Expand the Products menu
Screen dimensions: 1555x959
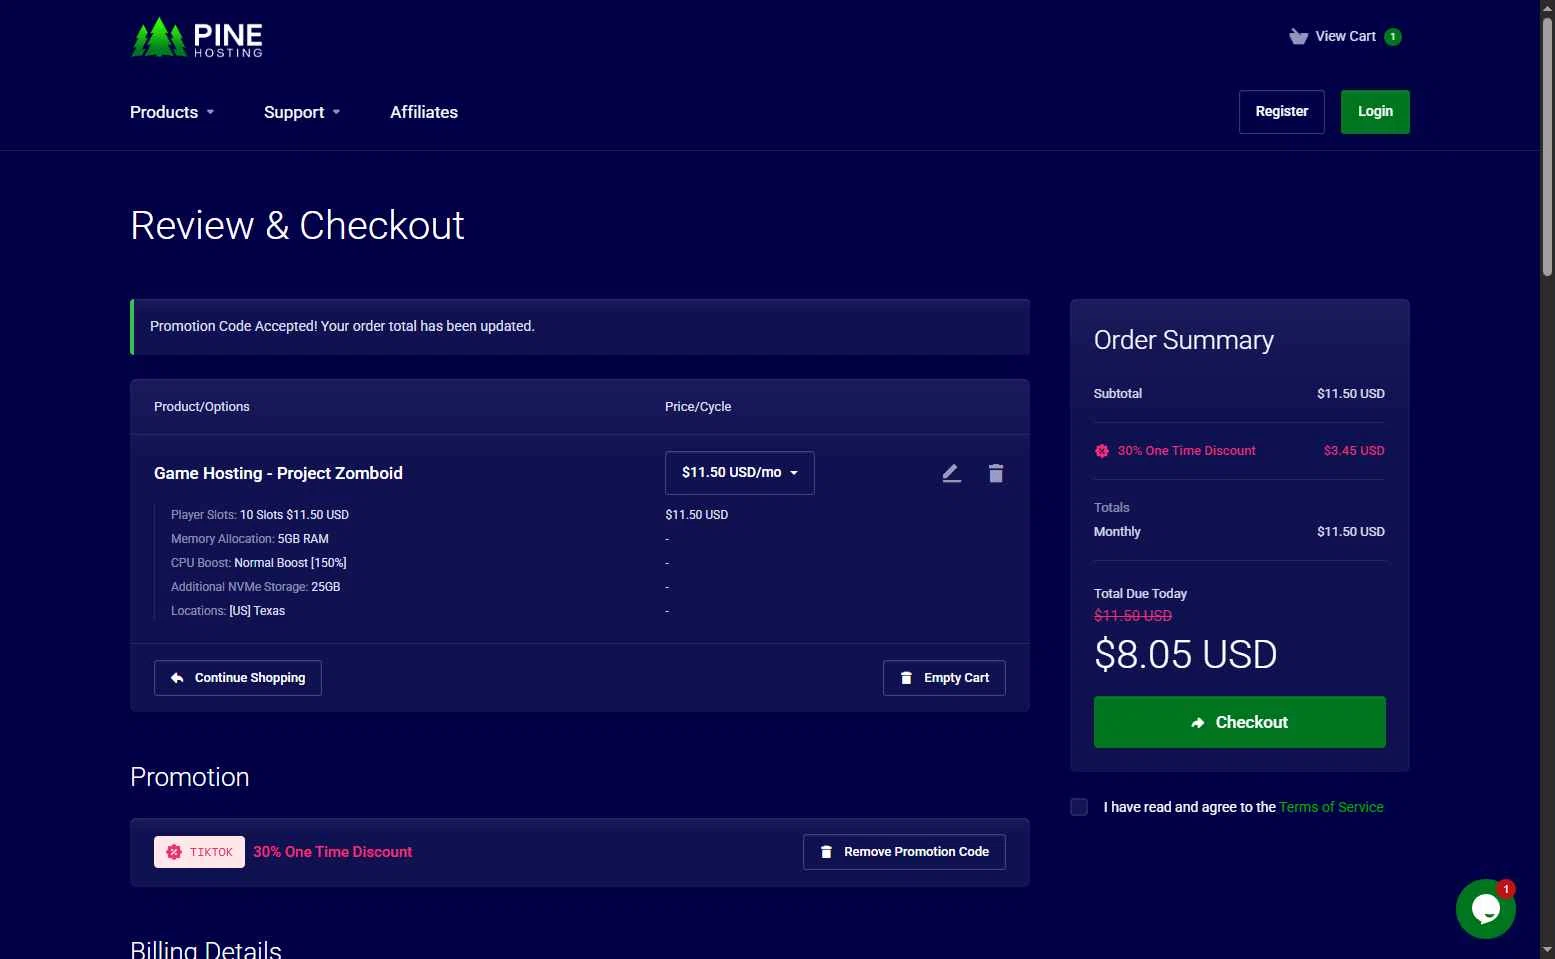click(172, 112)
